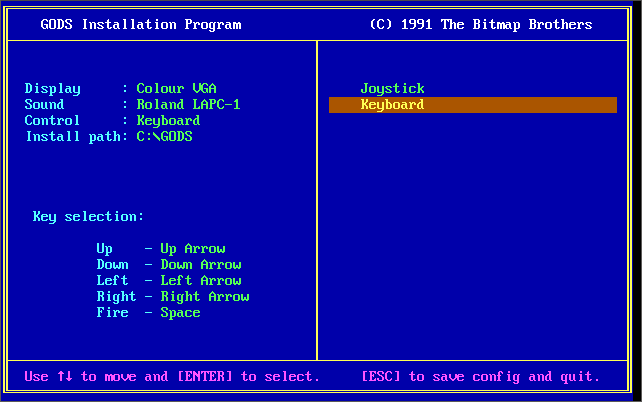Select the Joystick control option
Viewport: 642px width, 402px height.
pyautogui.click(x=392, y=89)
